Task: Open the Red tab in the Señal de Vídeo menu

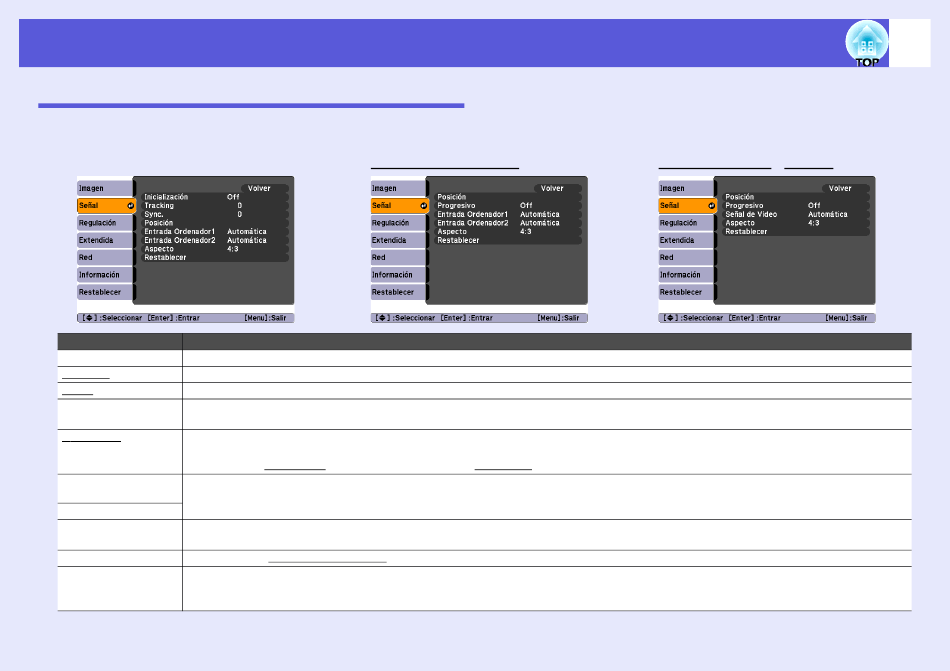Action: tap(686, 257)
